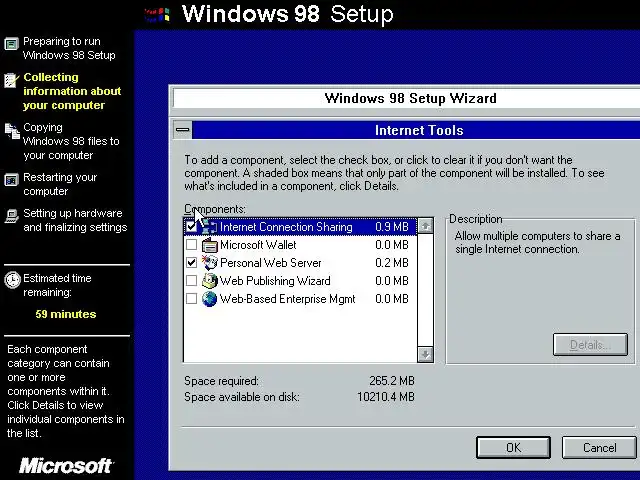The height and width of the screenshot is (480, 640).
Task: Click the Details... button
Action: (590, 345)
